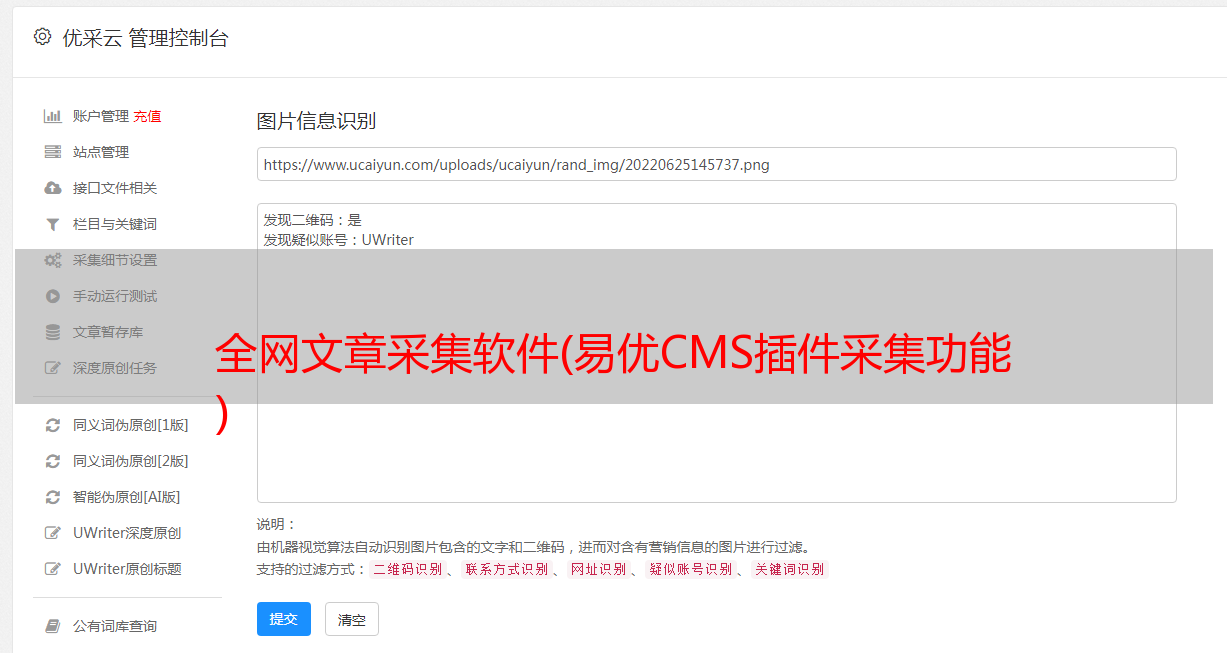Select the 站点管理 server icon
This screenshot has width=1227, height=653.
click(x=53, y=152)
